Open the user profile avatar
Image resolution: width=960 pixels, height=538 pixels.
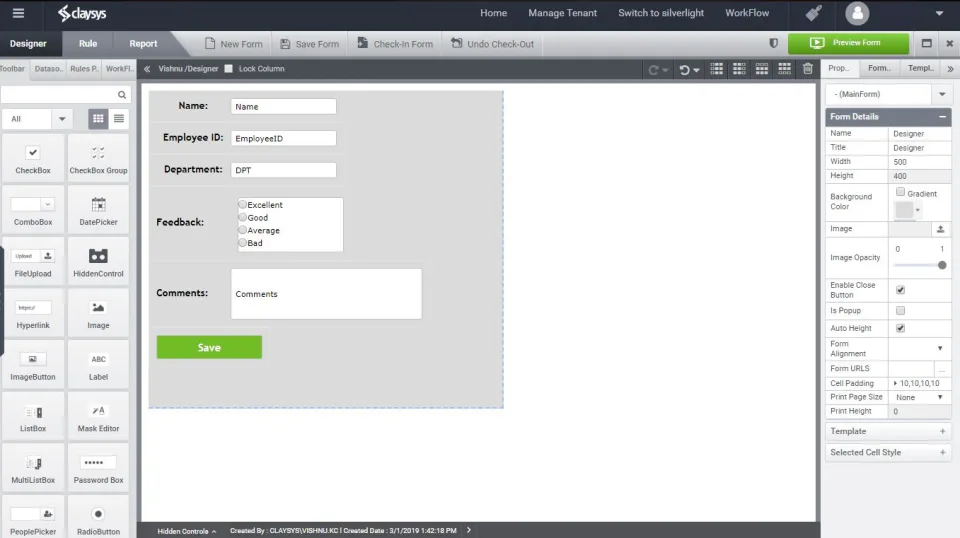pos(857,13)
